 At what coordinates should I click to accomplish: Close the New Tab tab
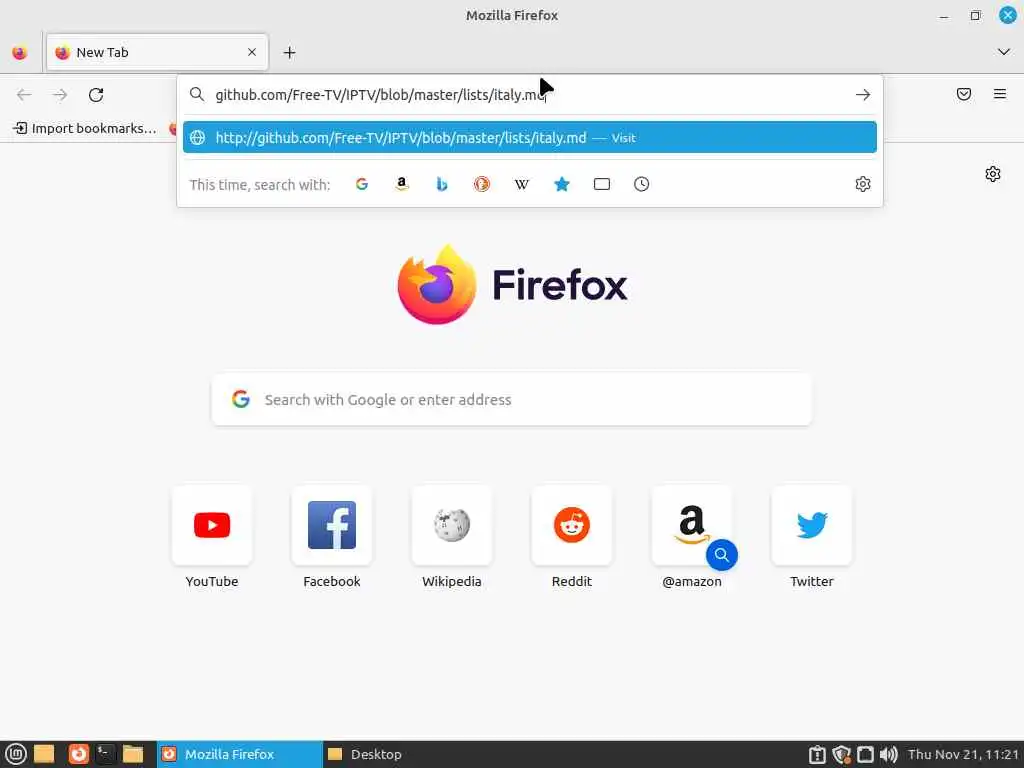tap(252, 52)
